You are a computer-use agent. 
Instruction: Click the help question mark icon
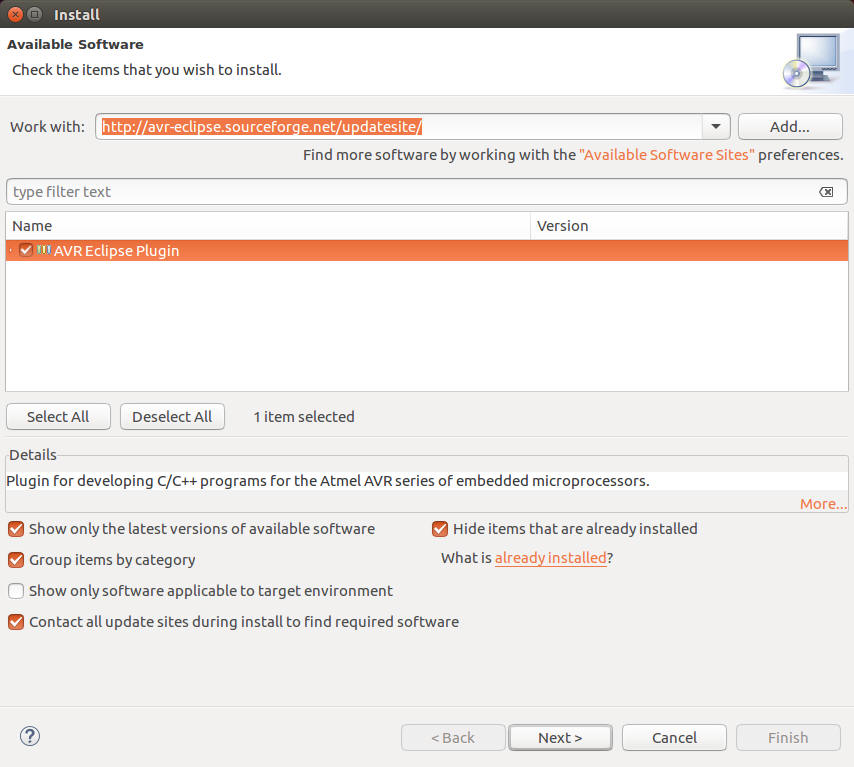click(29, 737)
